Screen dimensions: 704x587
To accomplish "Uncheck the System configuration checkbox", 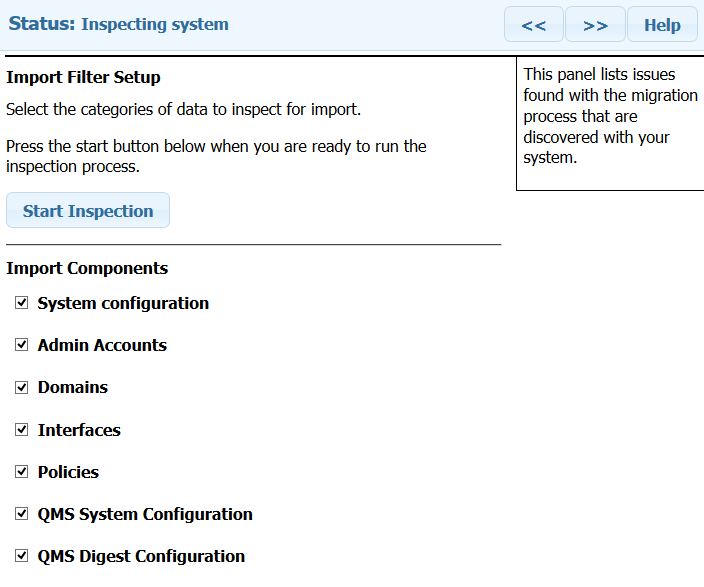I will click(x=22, y=302).
